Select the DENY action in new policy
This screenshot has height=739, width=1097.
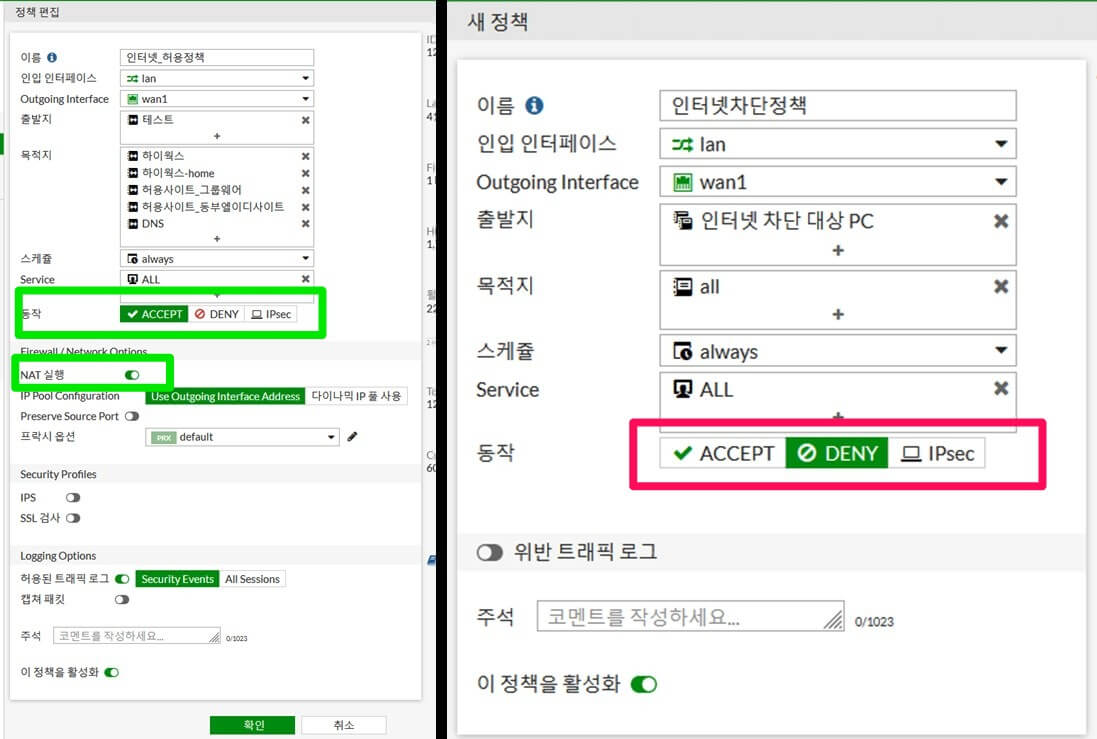click(x=837, y=453)
